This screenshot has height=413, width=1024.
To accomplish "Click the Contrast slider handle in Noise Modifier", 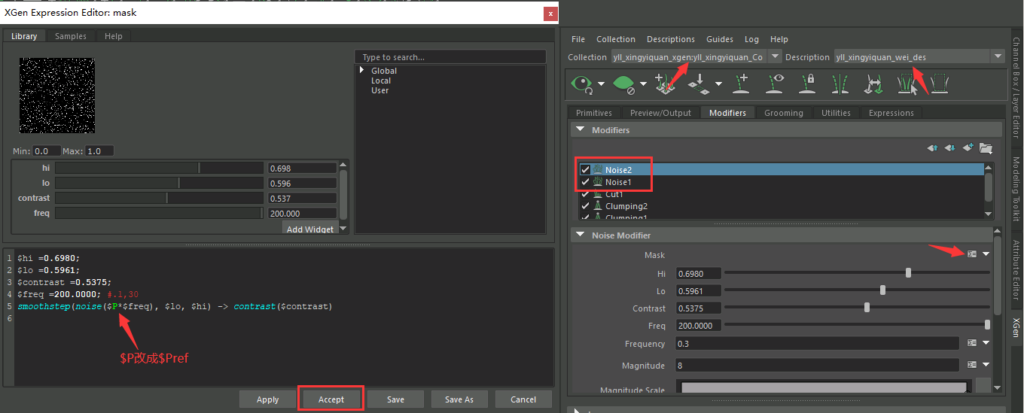I will 866,307.
